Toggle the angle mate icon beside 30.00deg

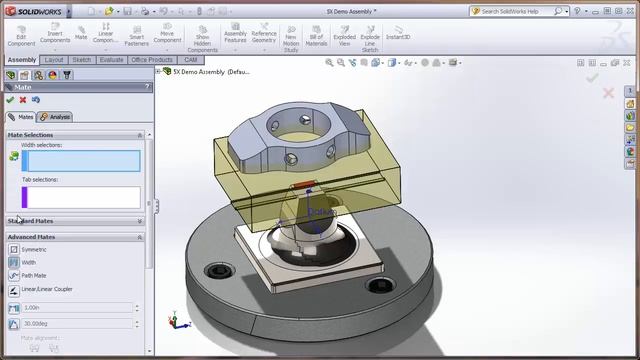14,324
